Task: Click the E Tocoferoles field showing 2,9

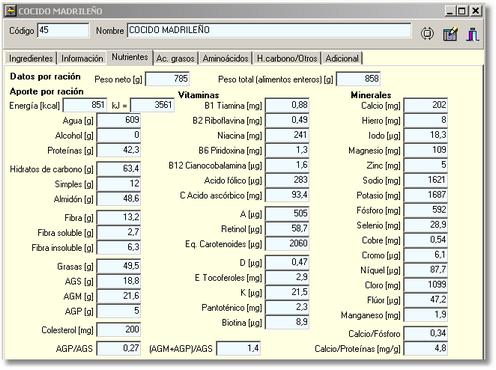Action: (287, 277)
